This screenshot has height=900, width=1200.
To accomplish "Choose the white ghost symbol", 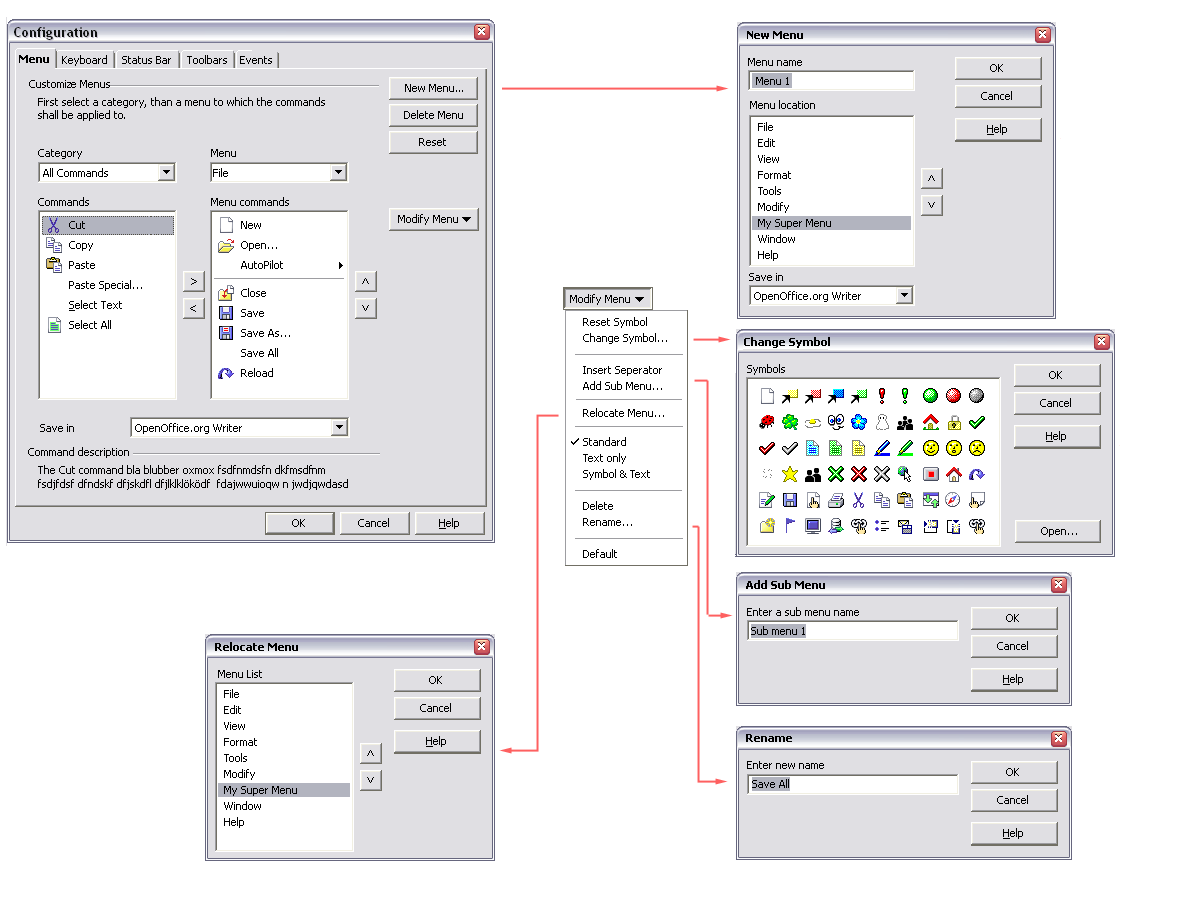I will click(882, 422).
